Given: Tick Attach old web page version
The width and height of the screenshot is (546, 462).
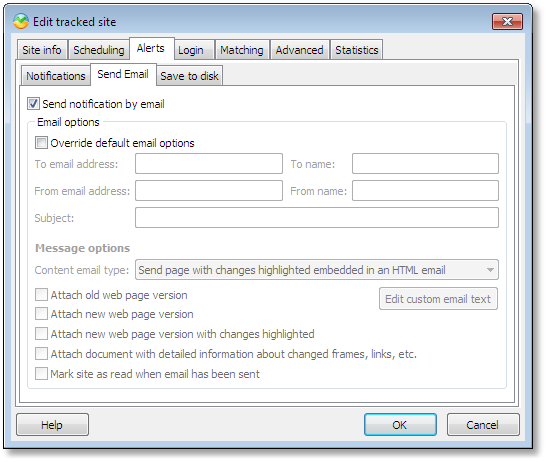Looking at the screenshot, I should [41, 295].
